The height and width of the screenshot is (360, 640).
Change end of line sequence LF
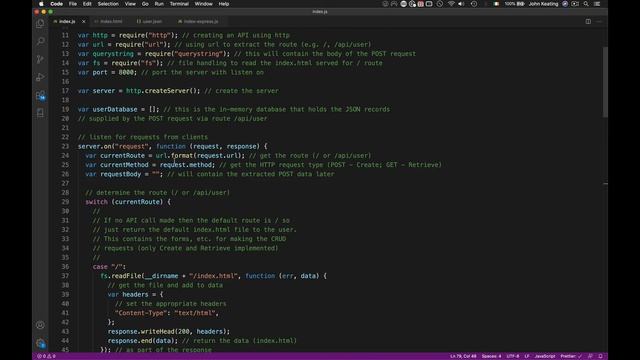[527, 356]
